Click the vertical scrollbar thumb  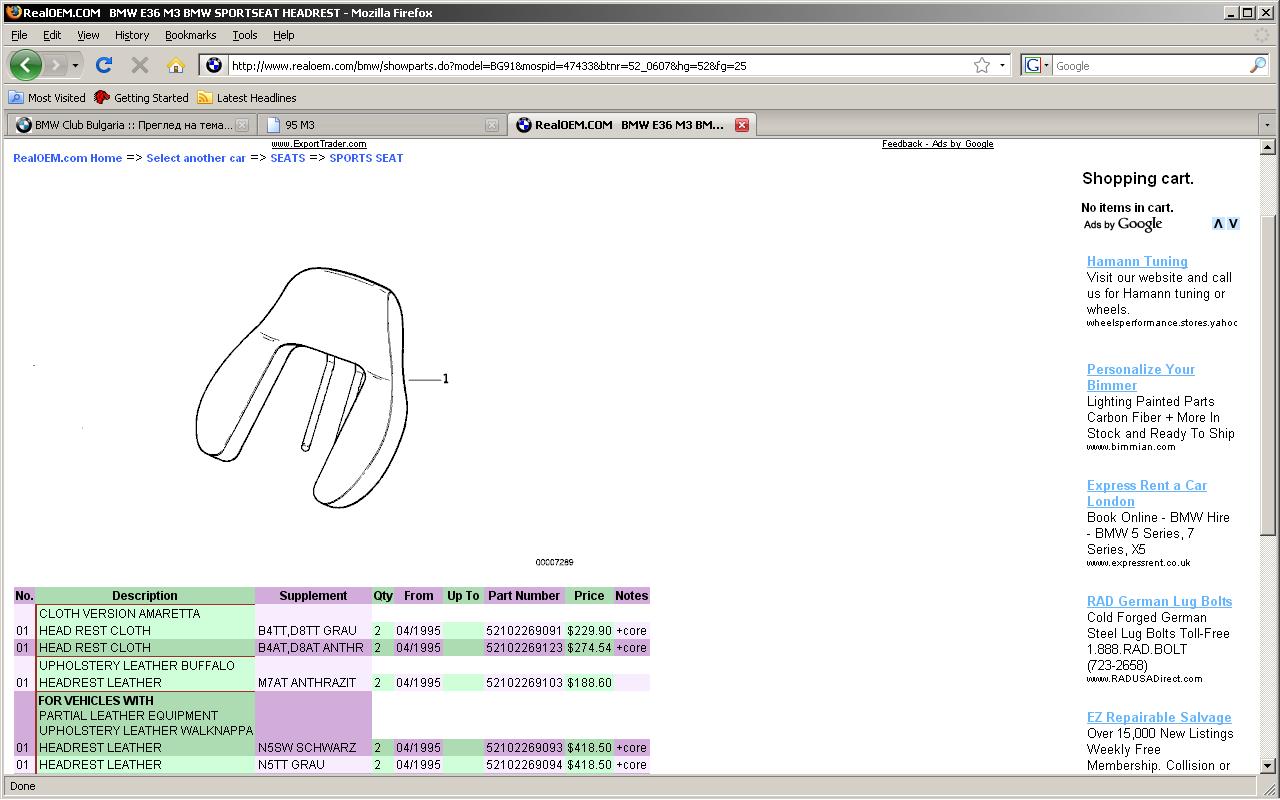coord(1267,376)
